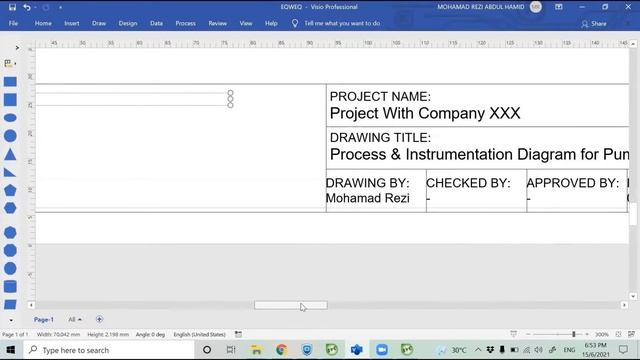Click the Redo button

46,7
